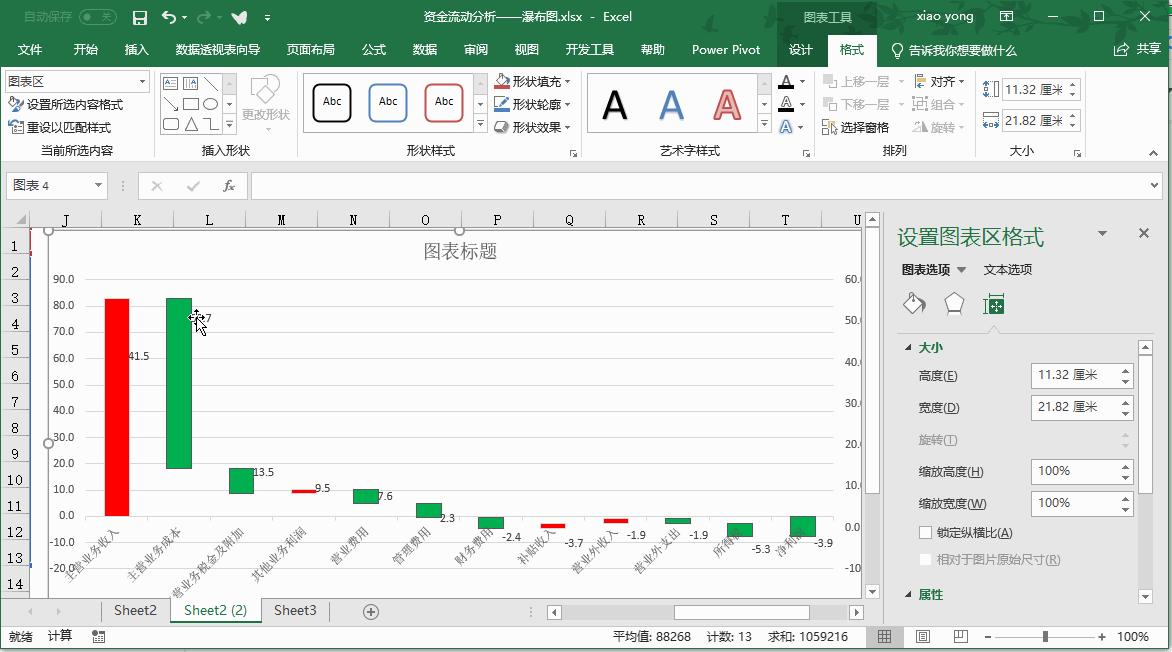
Task: Enable the 锁定纵横比 checkbox
Action: (925, 533)
